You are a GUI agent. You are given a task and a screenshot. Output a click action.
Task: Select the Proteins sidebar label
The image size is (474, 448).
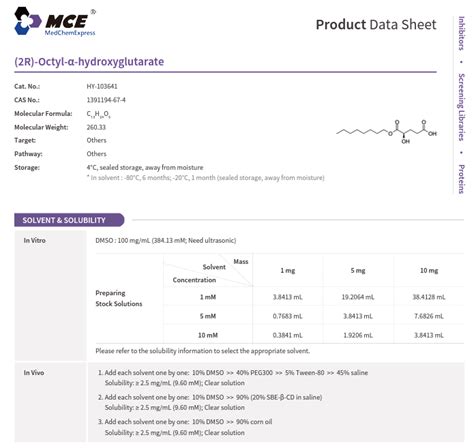click(461, 179)
